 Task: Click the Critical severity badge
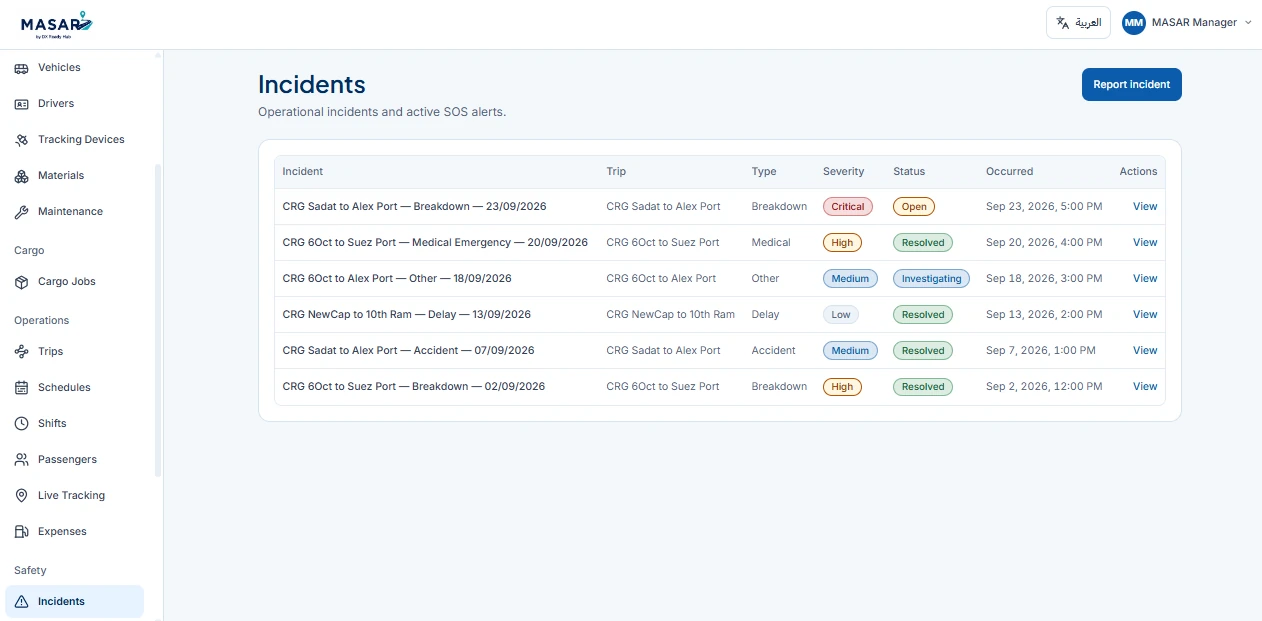[848, 207]
